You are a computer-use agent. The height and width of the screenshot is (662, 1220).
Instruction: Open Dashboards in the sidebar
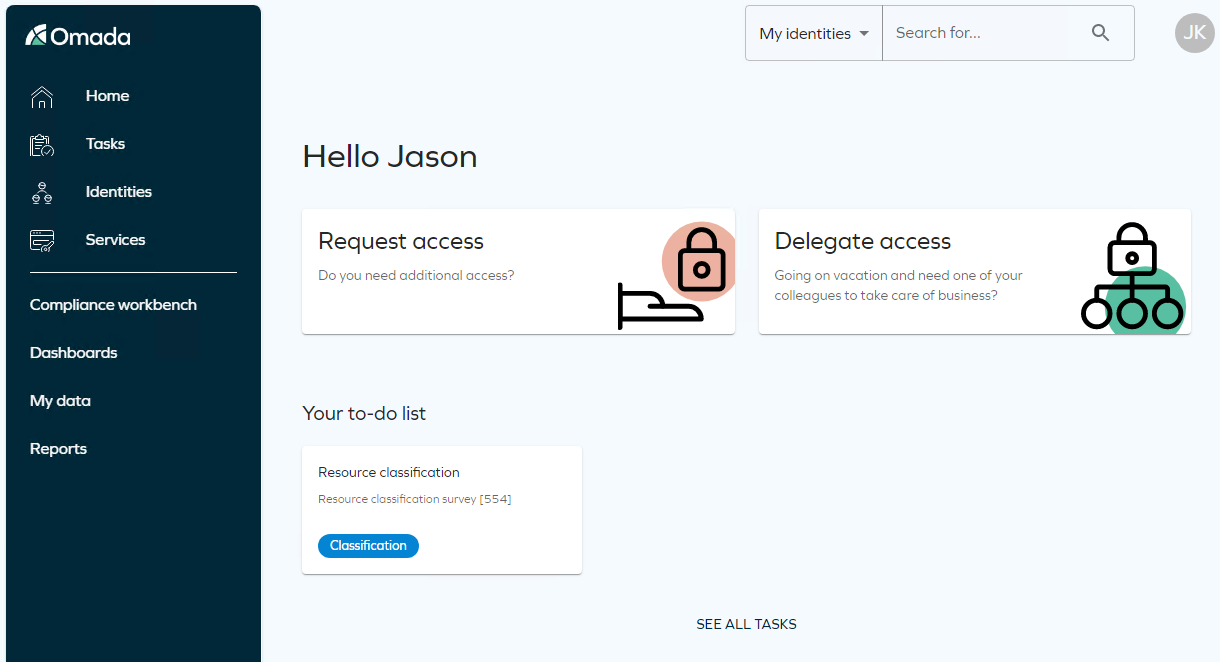coord(73,353)
